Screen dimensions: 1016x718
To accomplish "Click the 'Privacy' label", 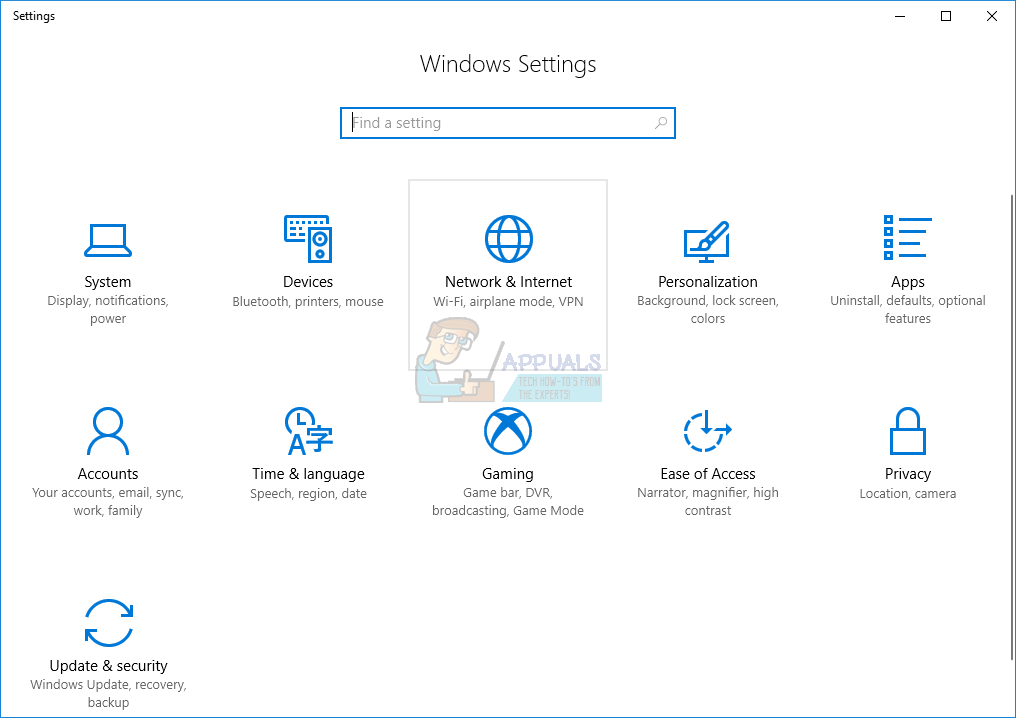I will click(x=907, y=474).
